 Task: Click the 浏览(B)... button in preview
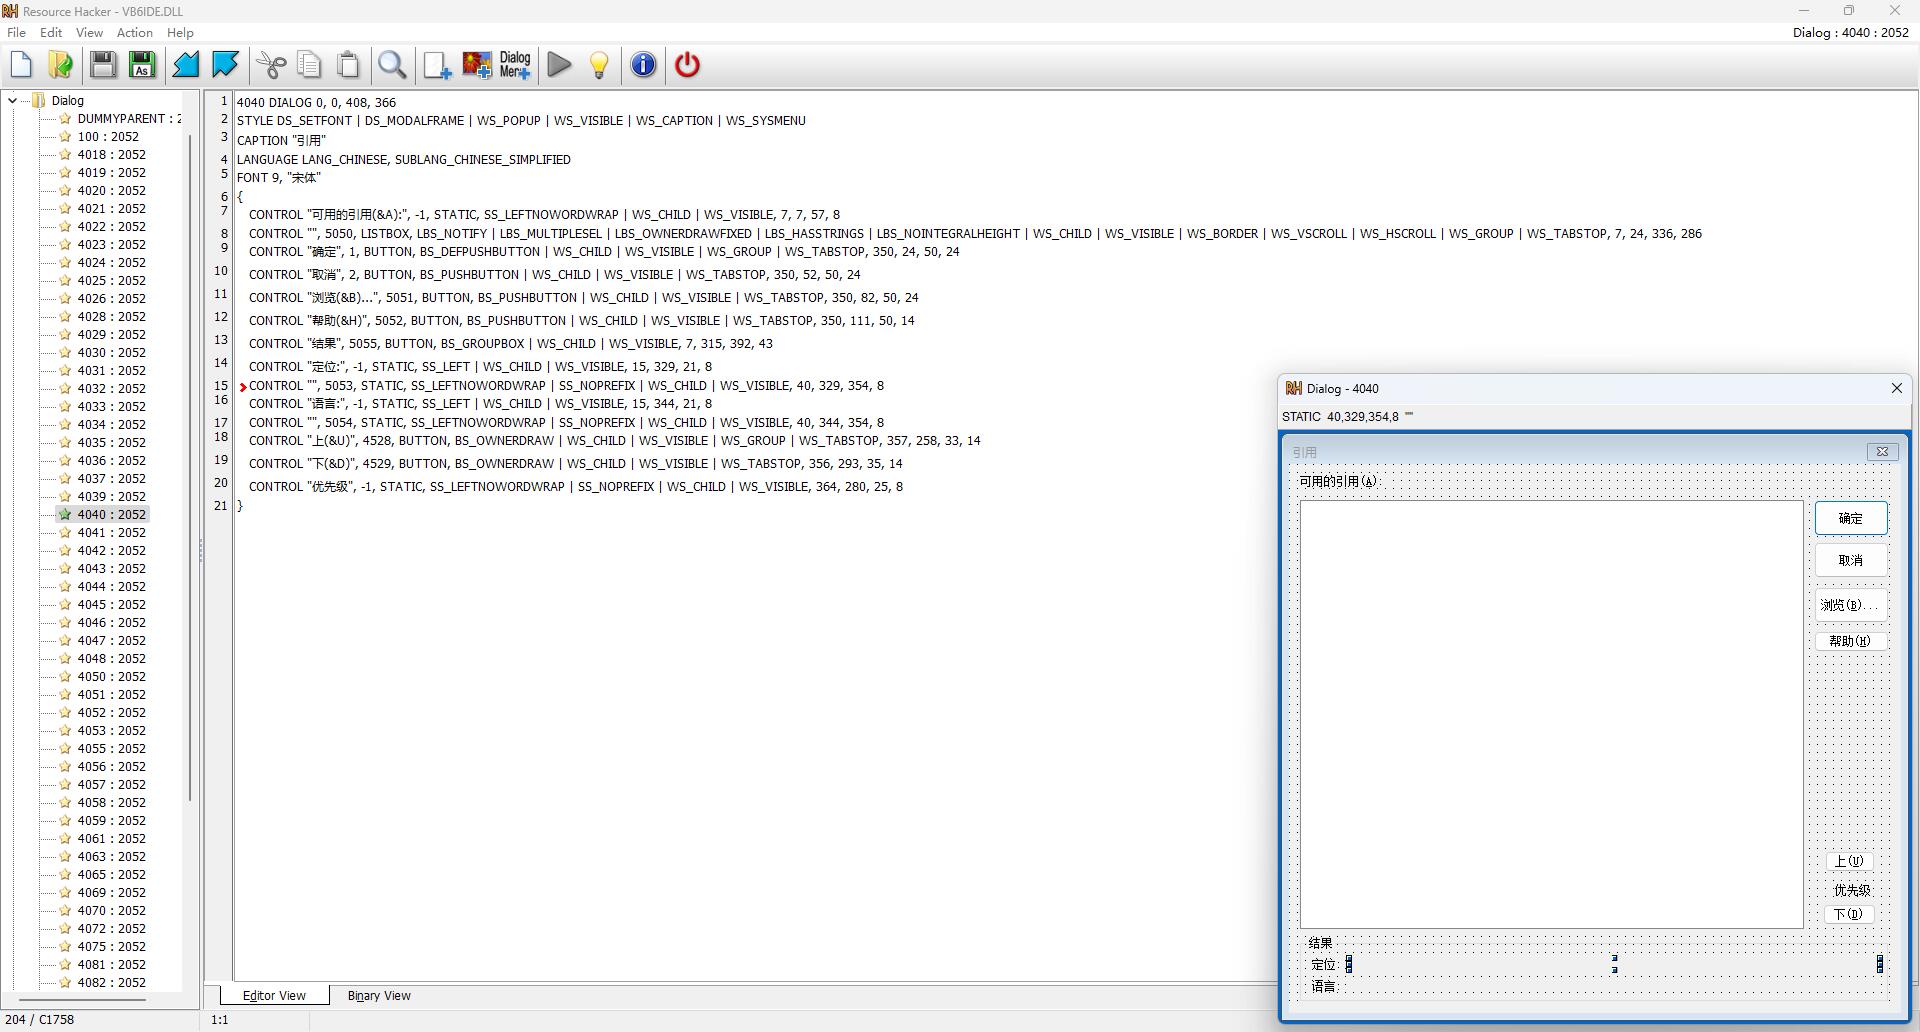tap(1851, 604)
